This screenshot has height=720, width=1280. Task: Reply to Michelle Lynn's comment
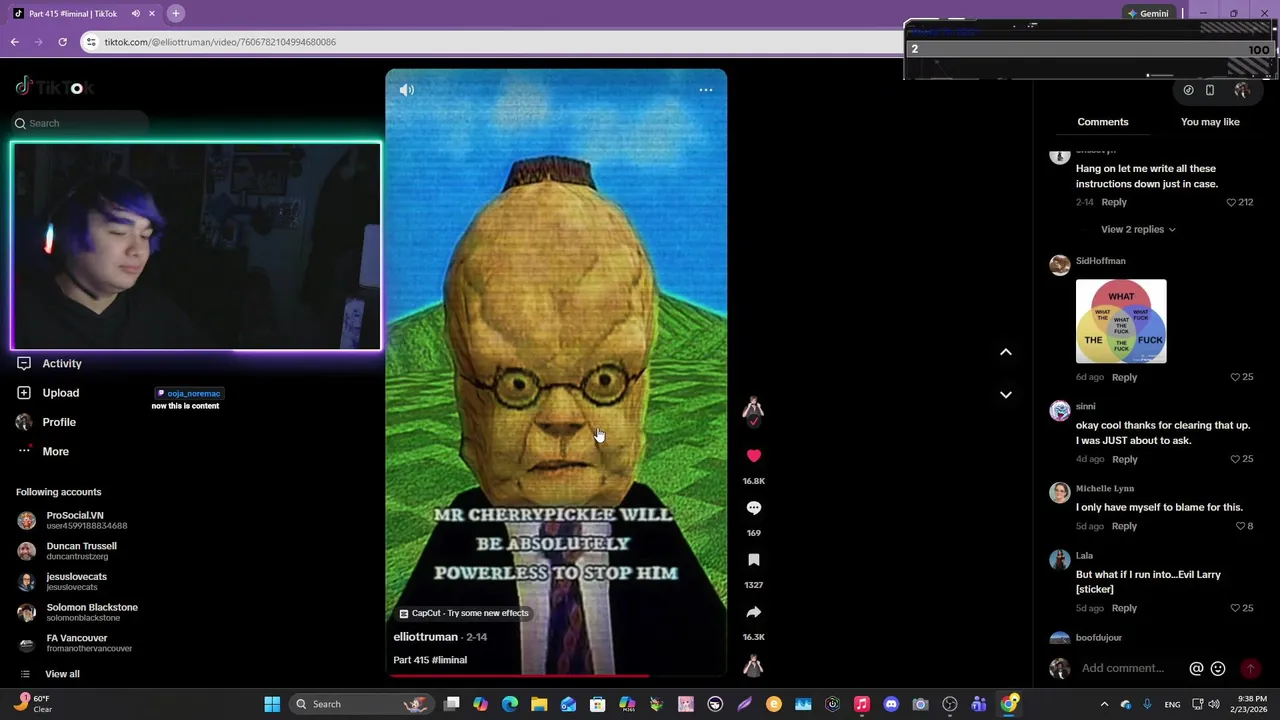tap(1124, 526)
